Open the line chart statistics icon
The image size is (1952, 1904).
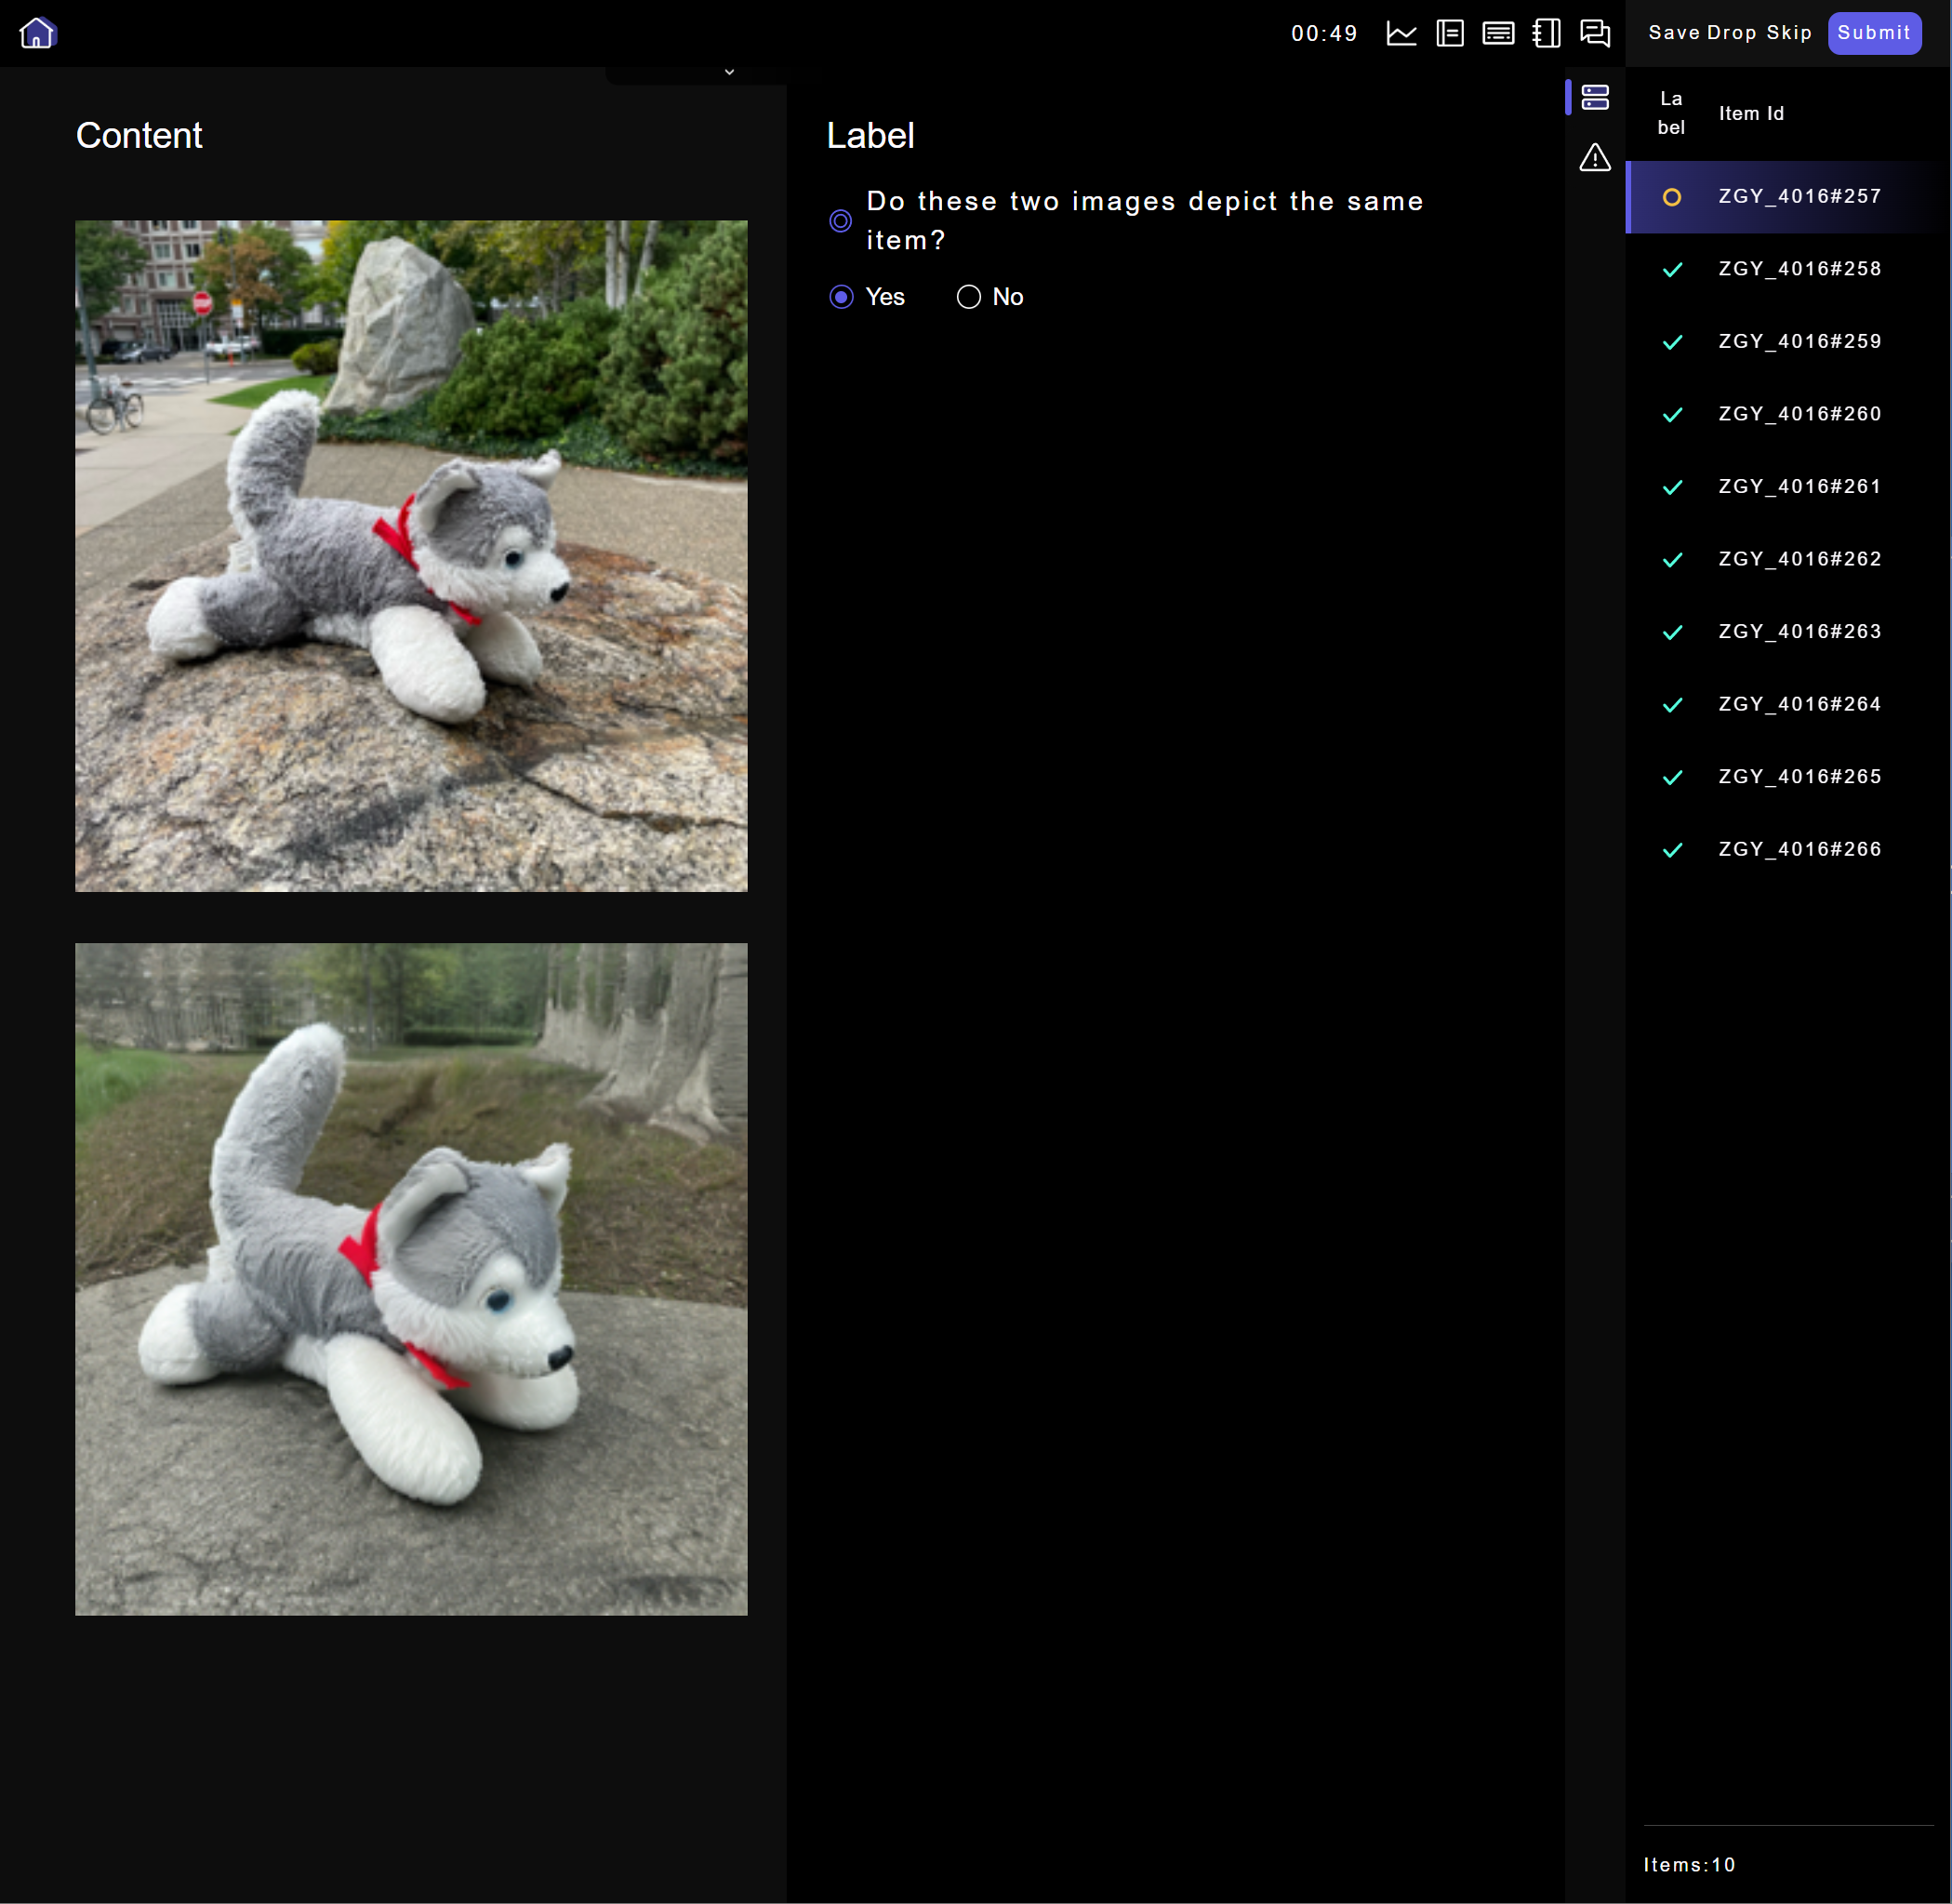click(1401, 33)
